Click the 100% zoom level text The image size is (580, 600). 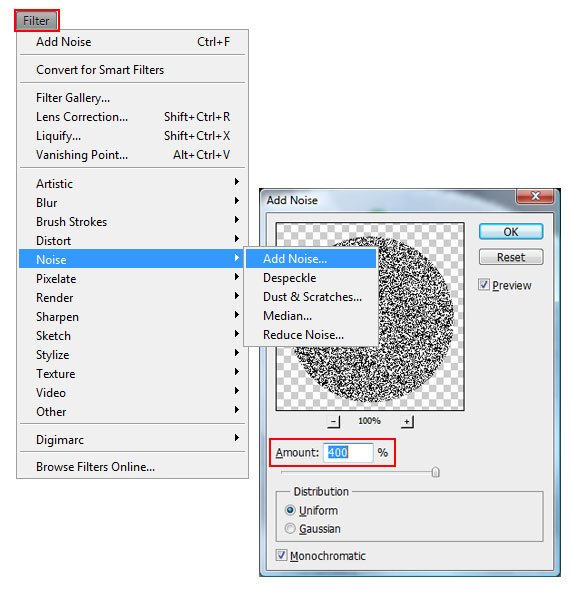coord(369,421)
